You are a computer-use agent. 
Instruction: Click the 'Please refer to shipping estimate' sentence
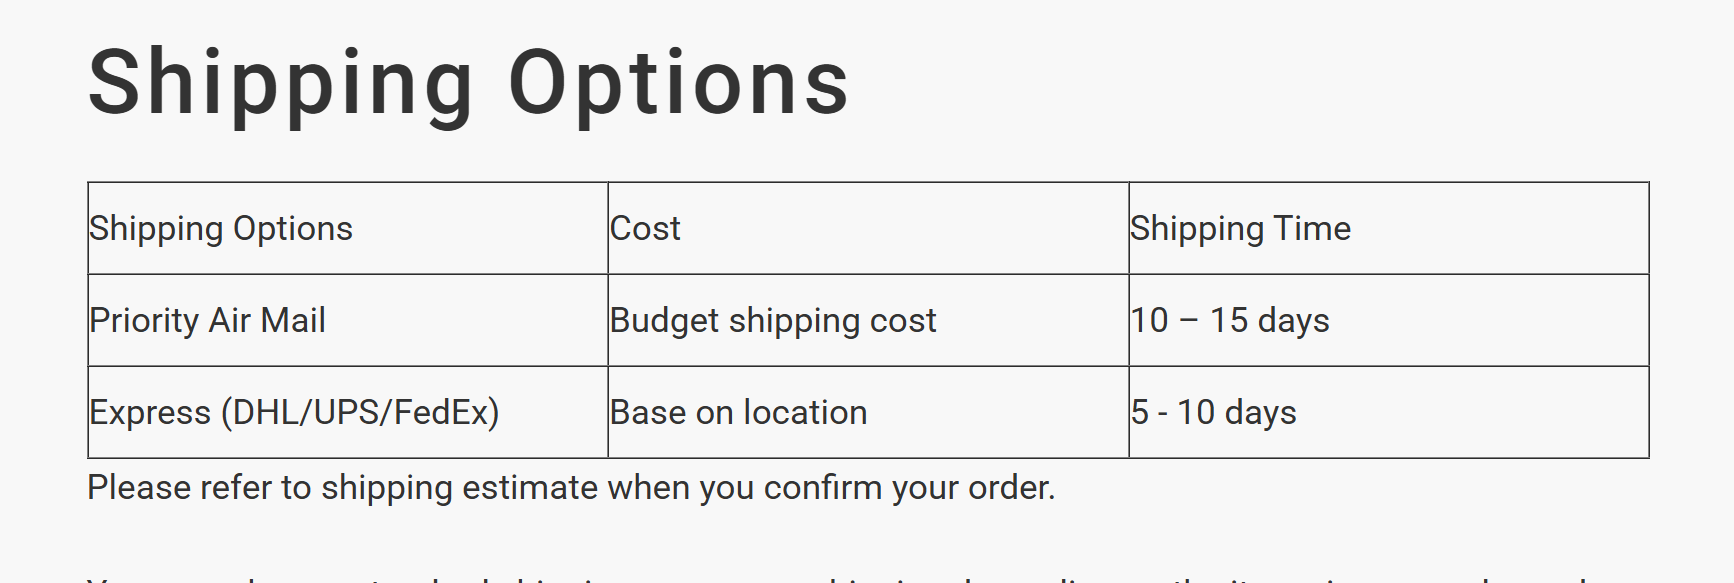point(571,488)
